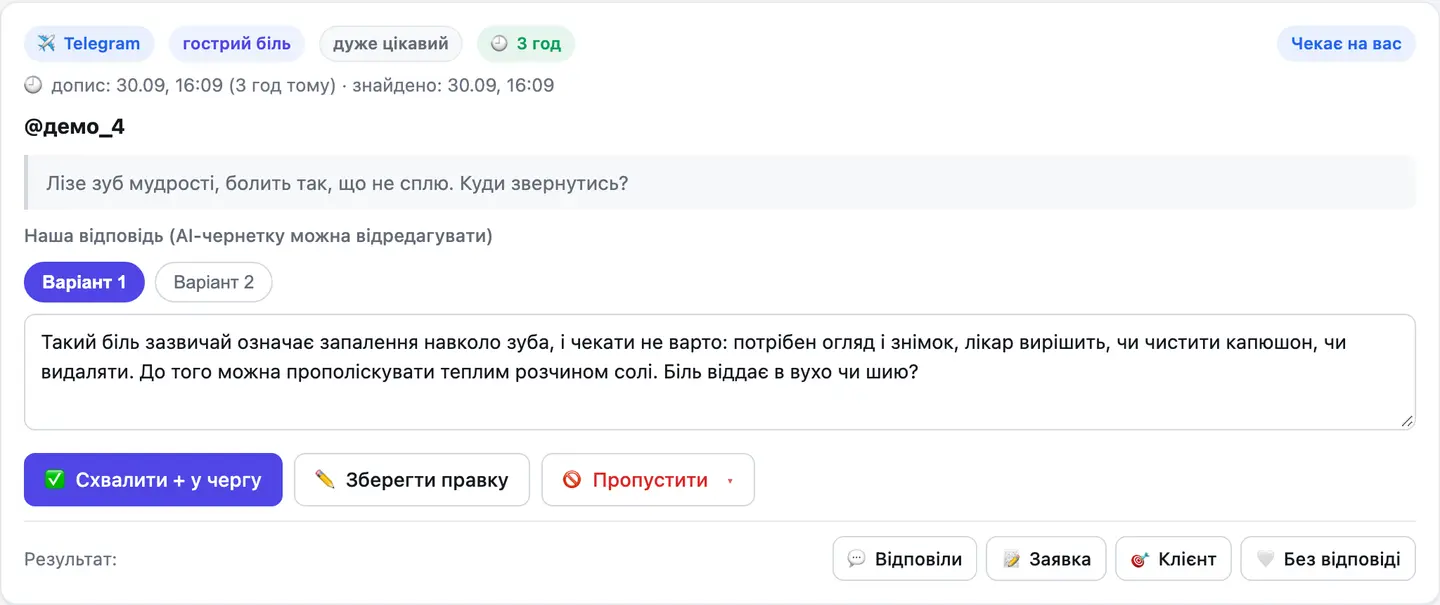Select the 'гострий біль' tag
Screen dimensions: 1440x605
[x=237, y=44]
